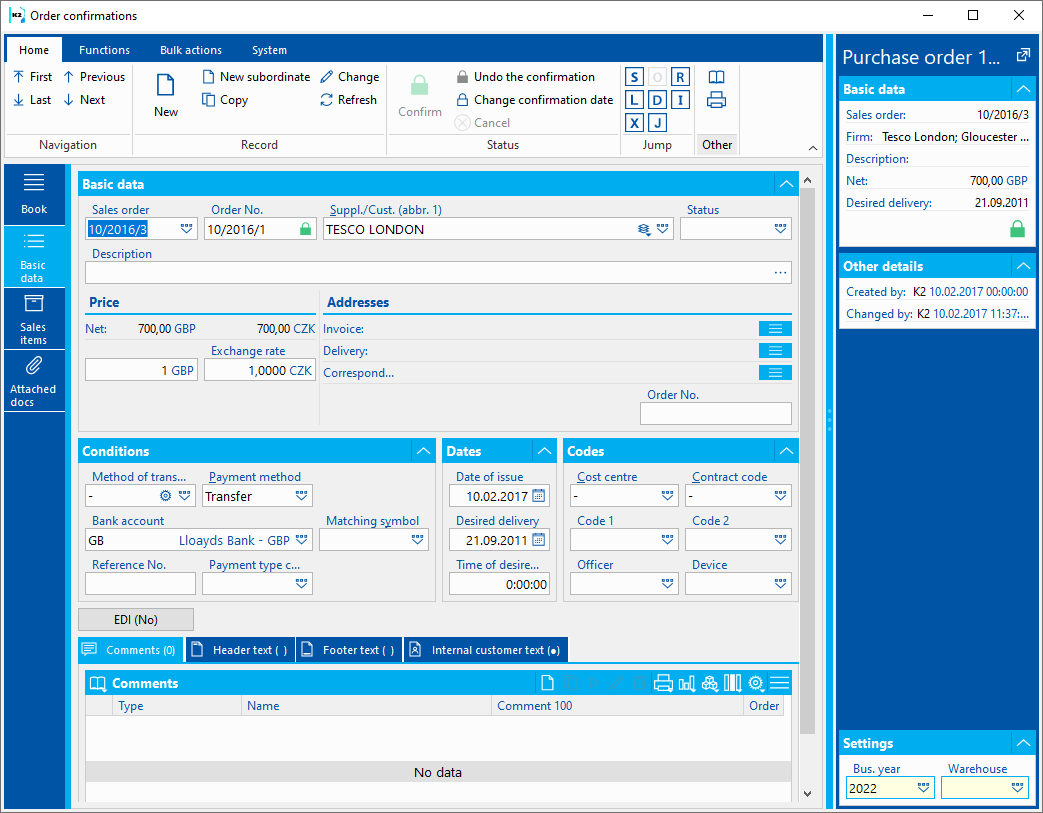Go to the Previous record
This screenshot has width=1043, height=813.
(94, 77)
